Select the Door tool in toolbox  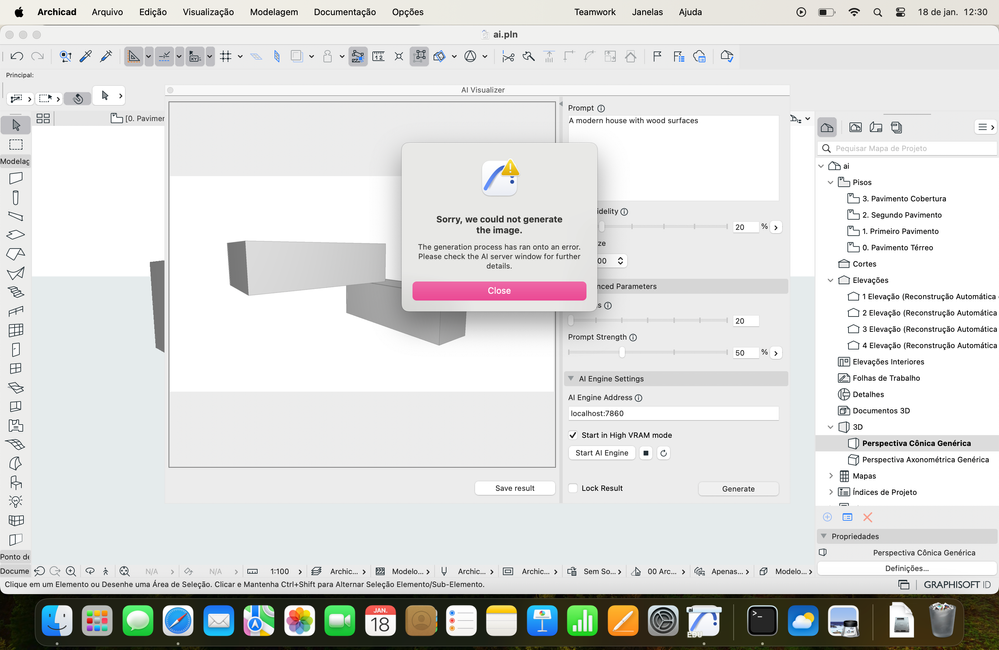(16, 349)
